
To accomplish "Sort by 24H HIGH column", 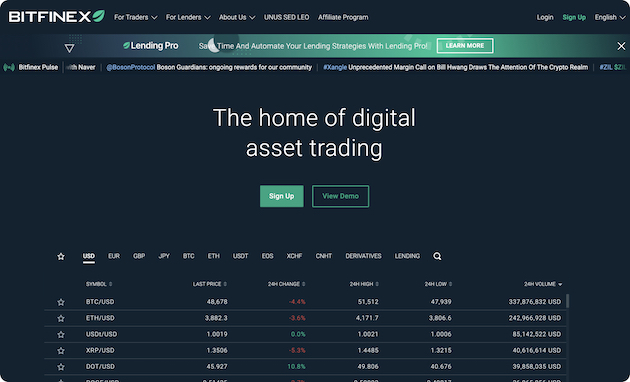I will [x=364, y=284].
